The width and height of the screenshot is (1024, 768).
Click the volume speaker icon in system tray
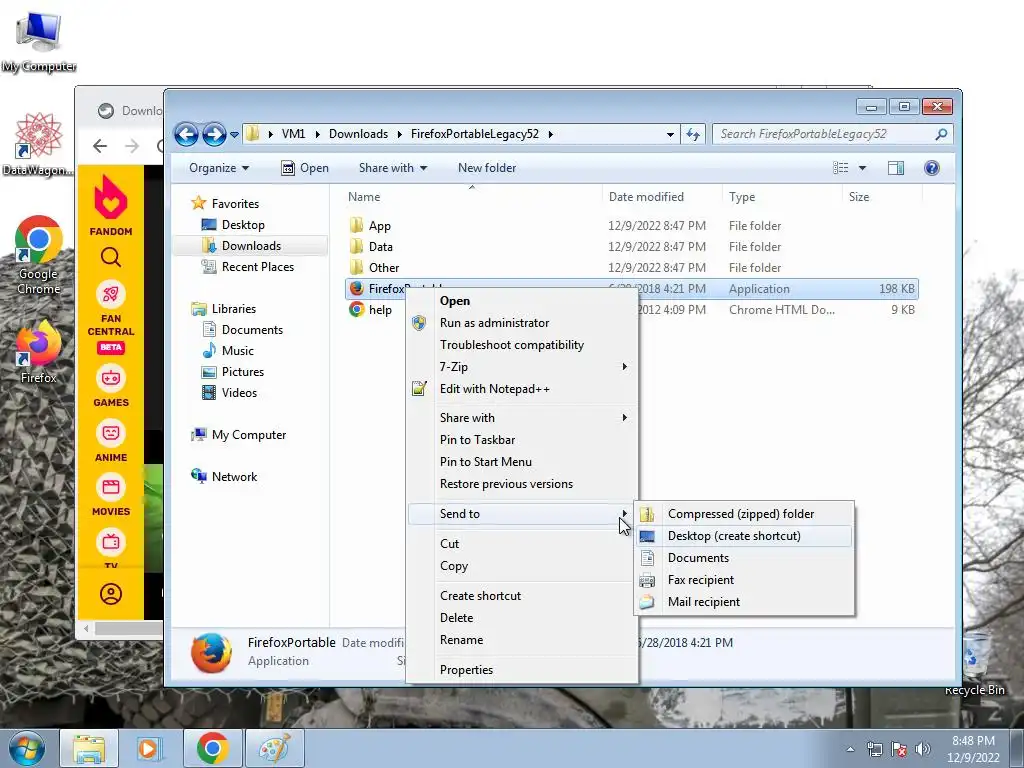[923, 749]
